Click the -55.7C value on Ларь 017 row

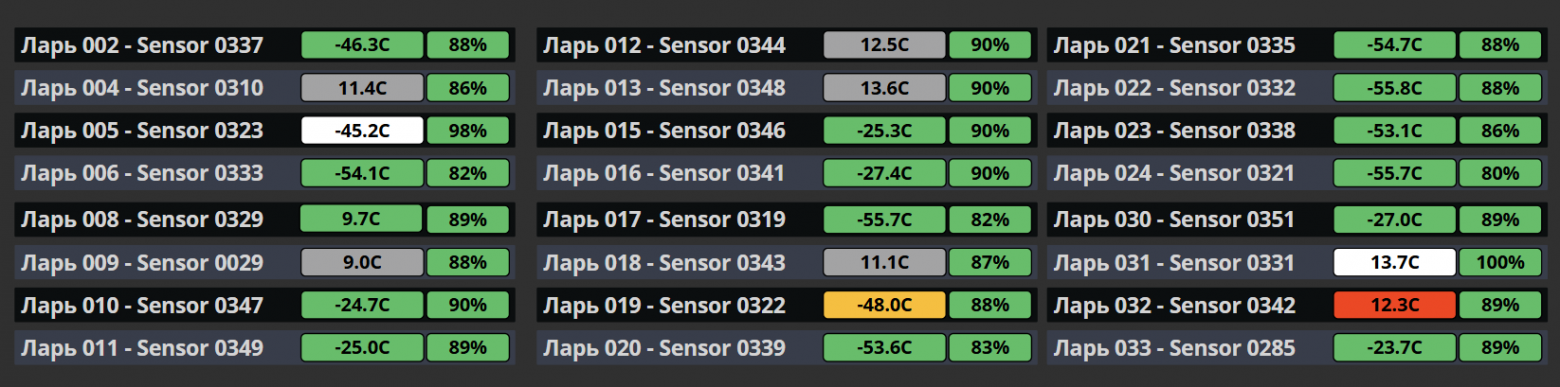coord(884,219)
